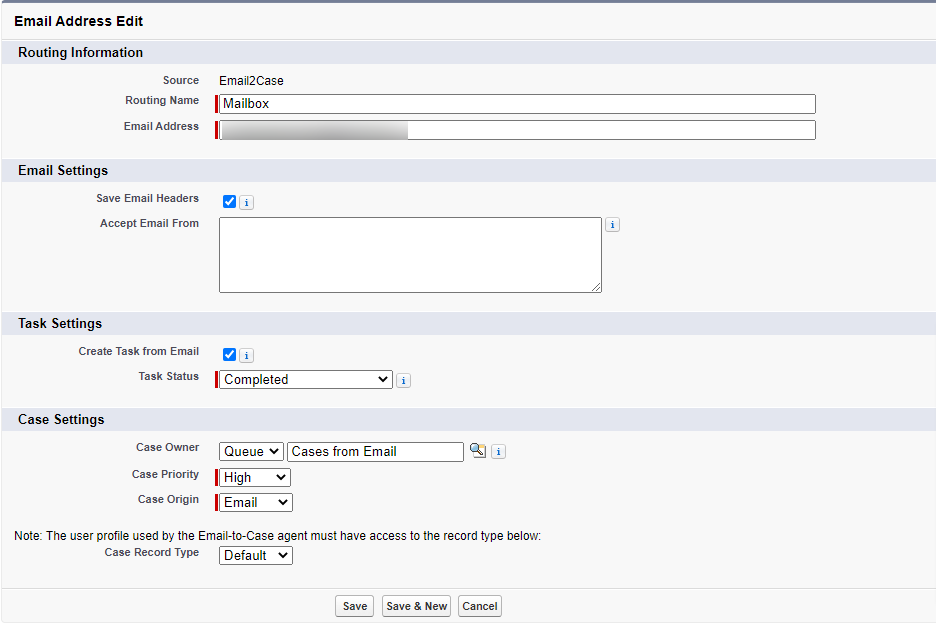This screenshot has width=936, height=623.
Task: Cancel the email address edit
Action: (479, 605)
